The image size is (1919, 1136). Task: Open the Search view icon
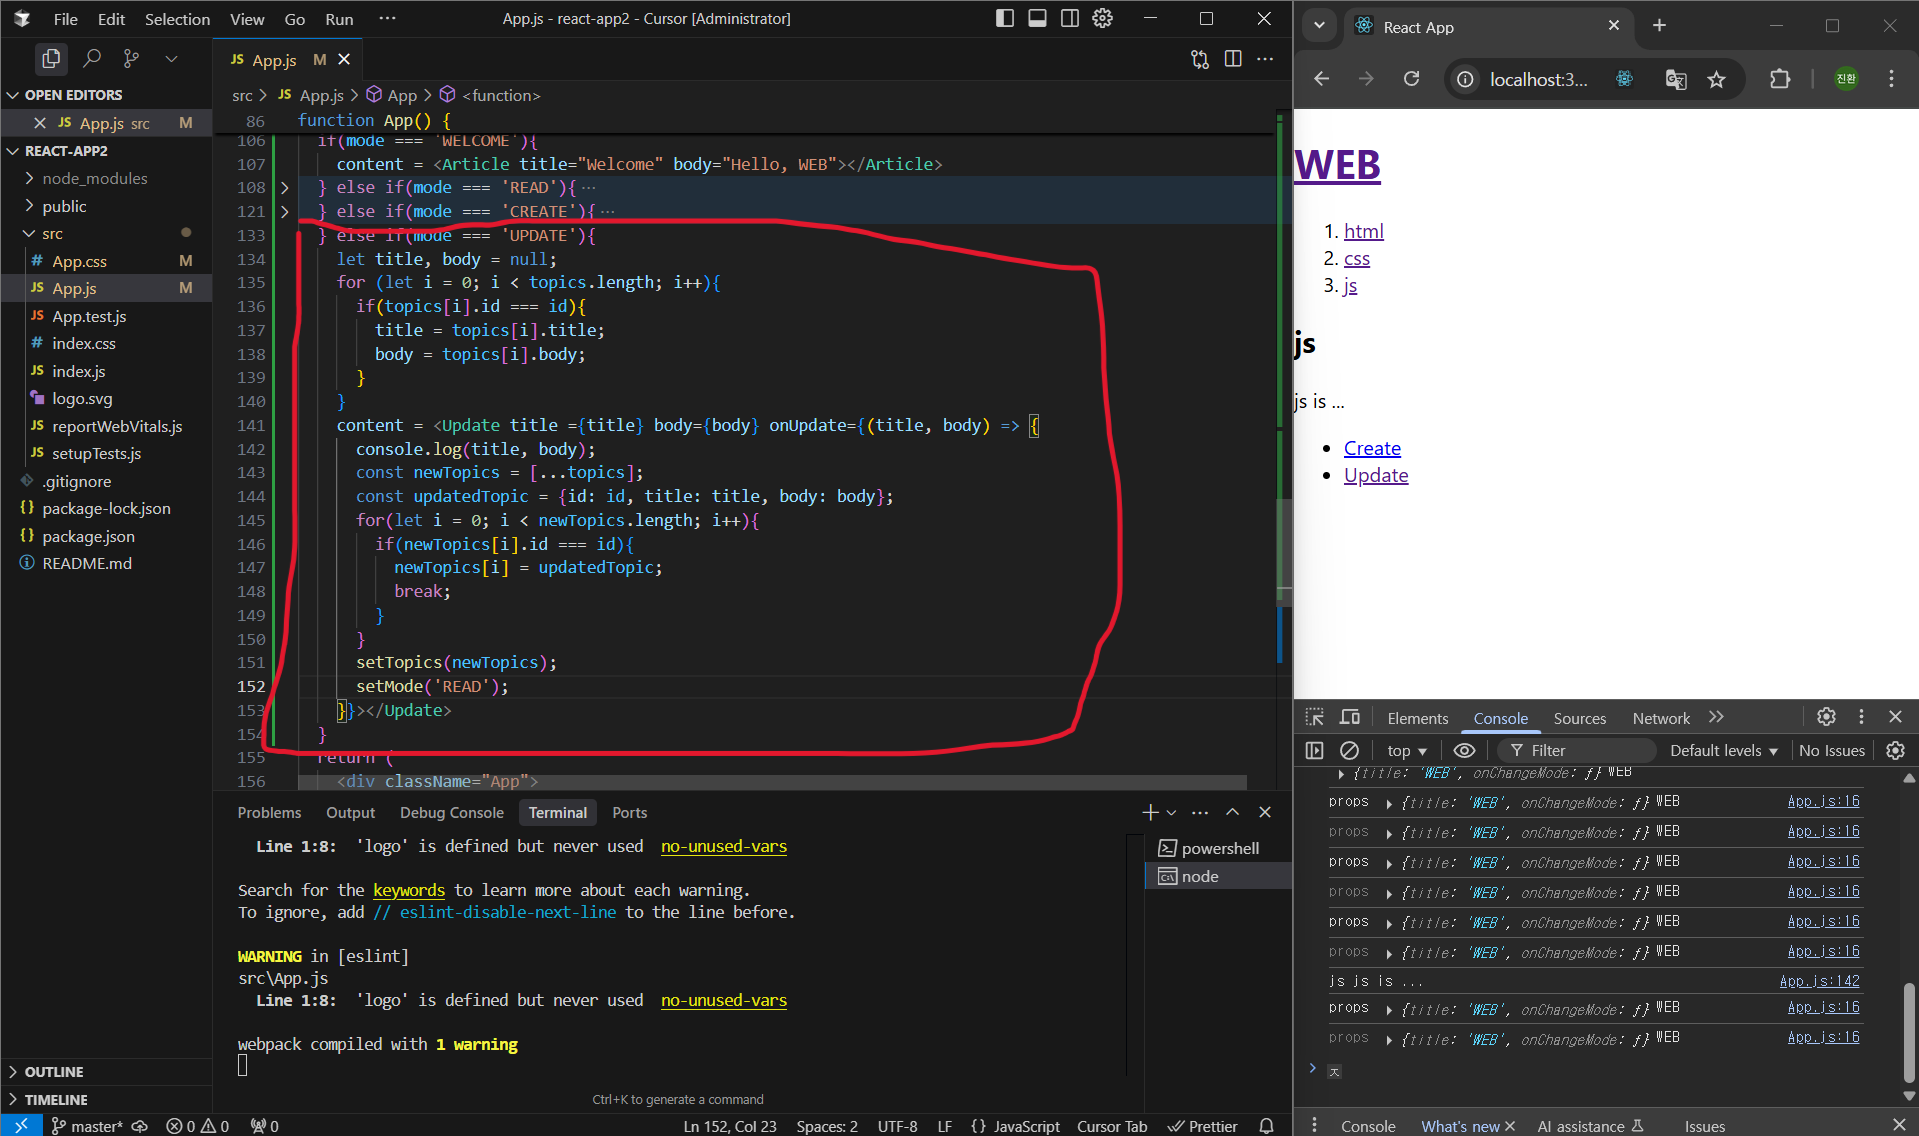point(92,59)
